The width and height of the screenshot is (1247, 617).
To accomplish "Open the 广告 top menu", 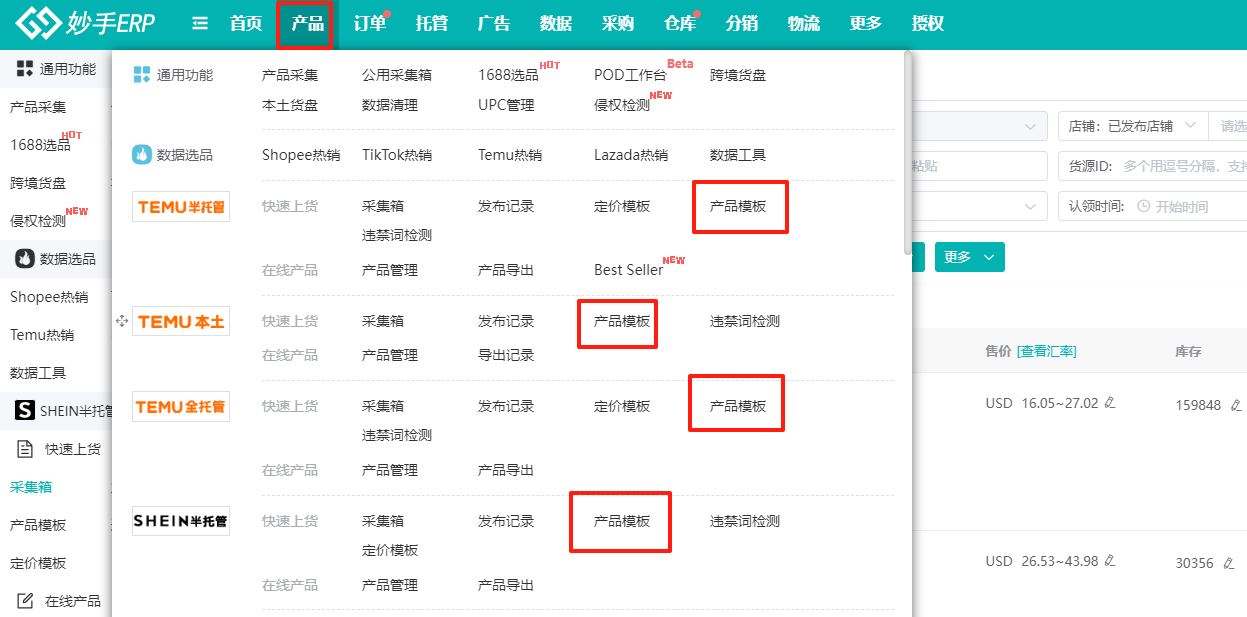I will coord(494,23).
